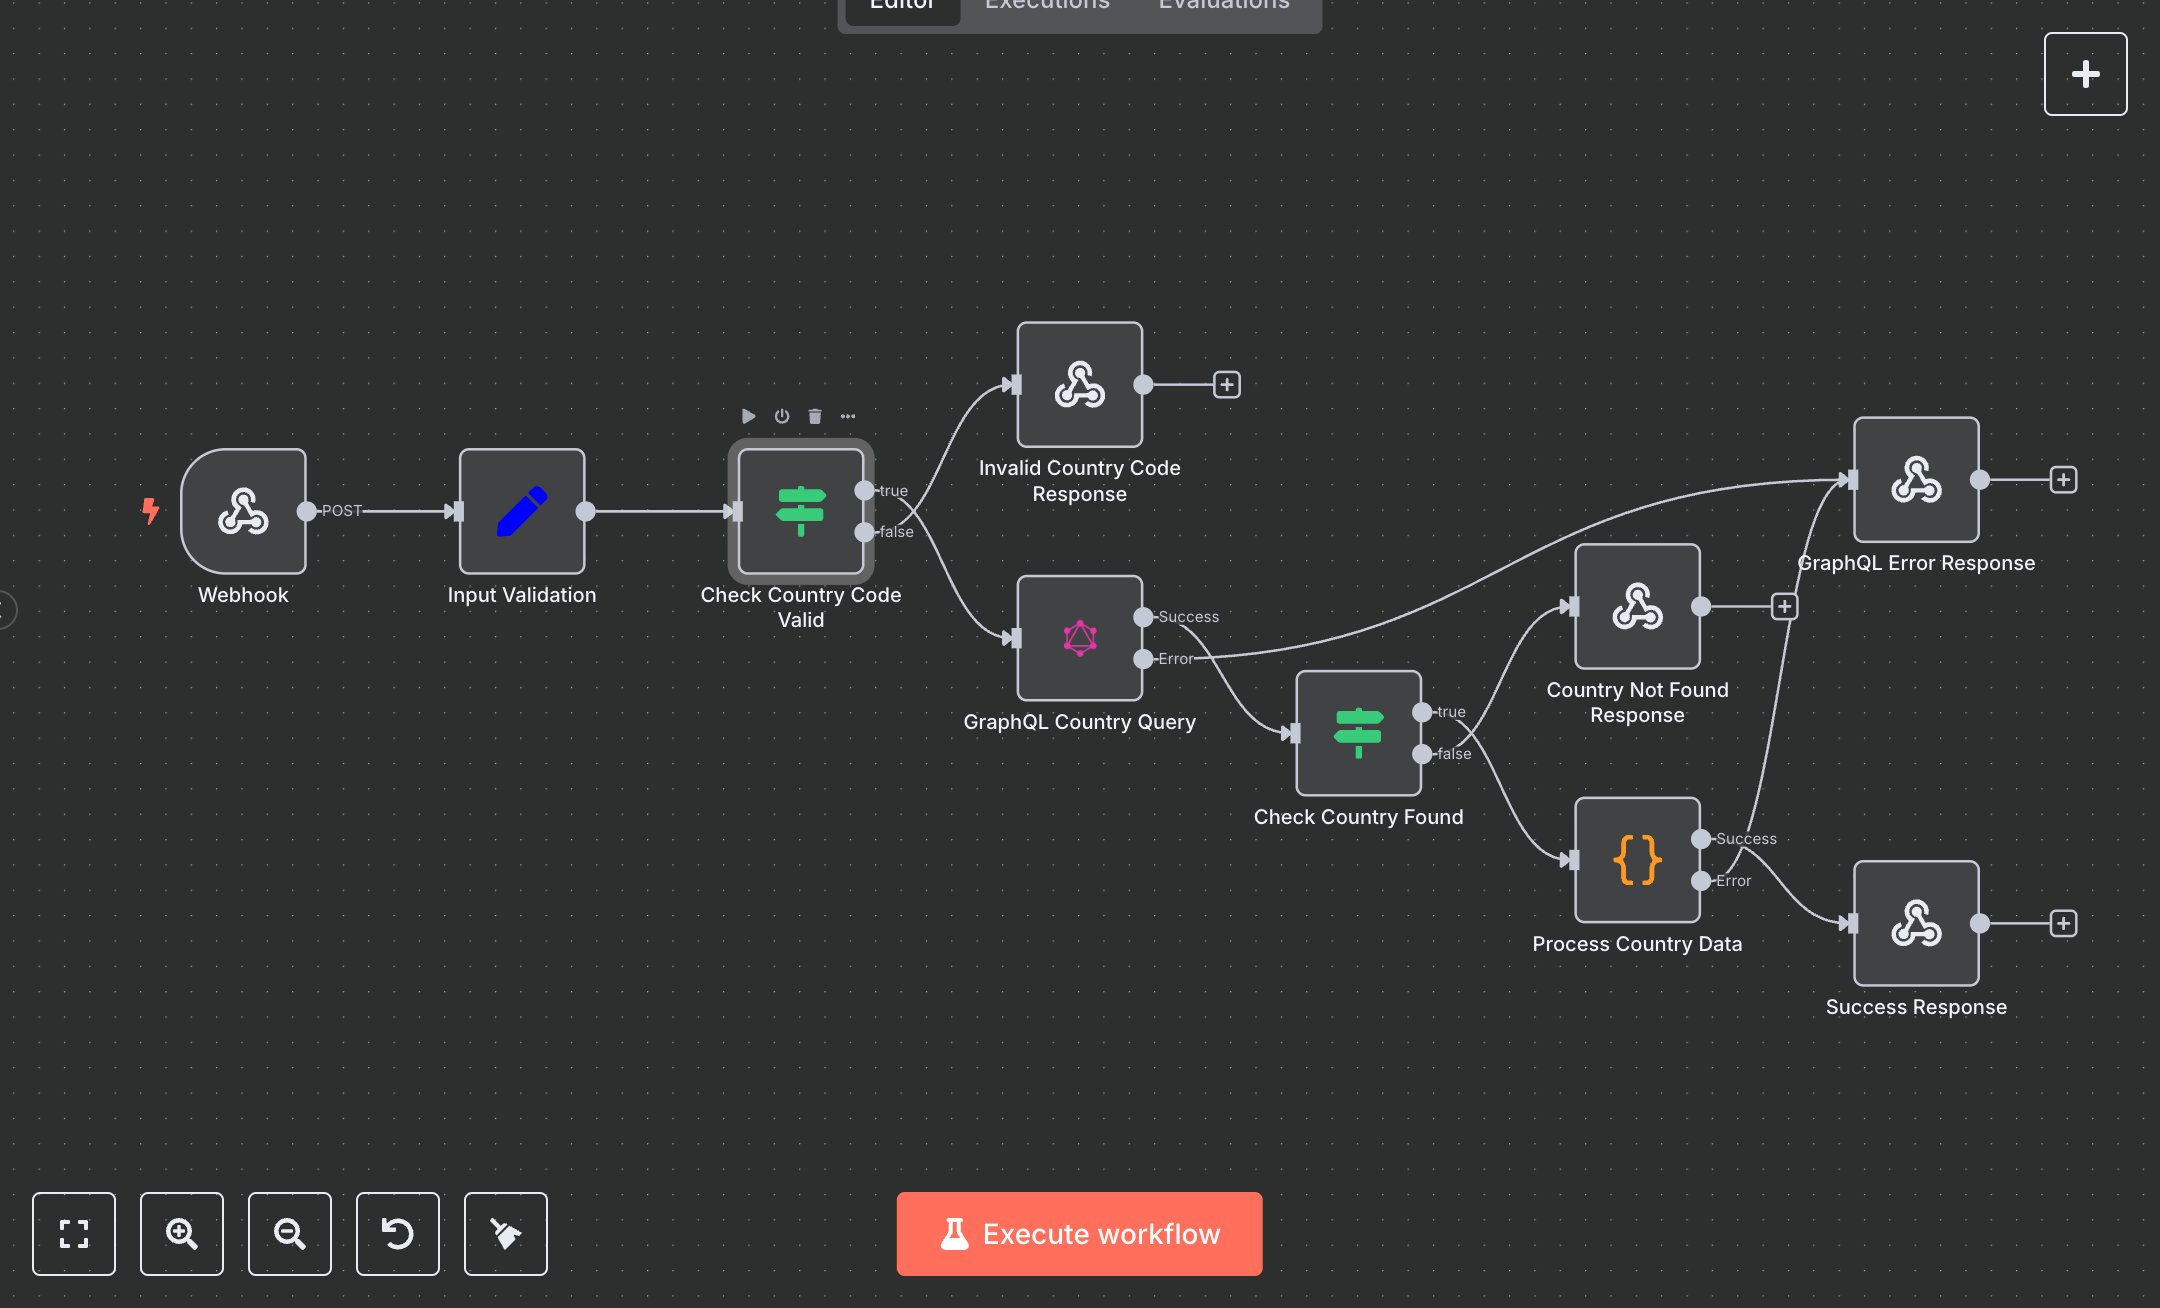Run the Check Country Code Valid node via play icon
Viewport: 2160px width, 1308px height.
[x=747, y=416]
